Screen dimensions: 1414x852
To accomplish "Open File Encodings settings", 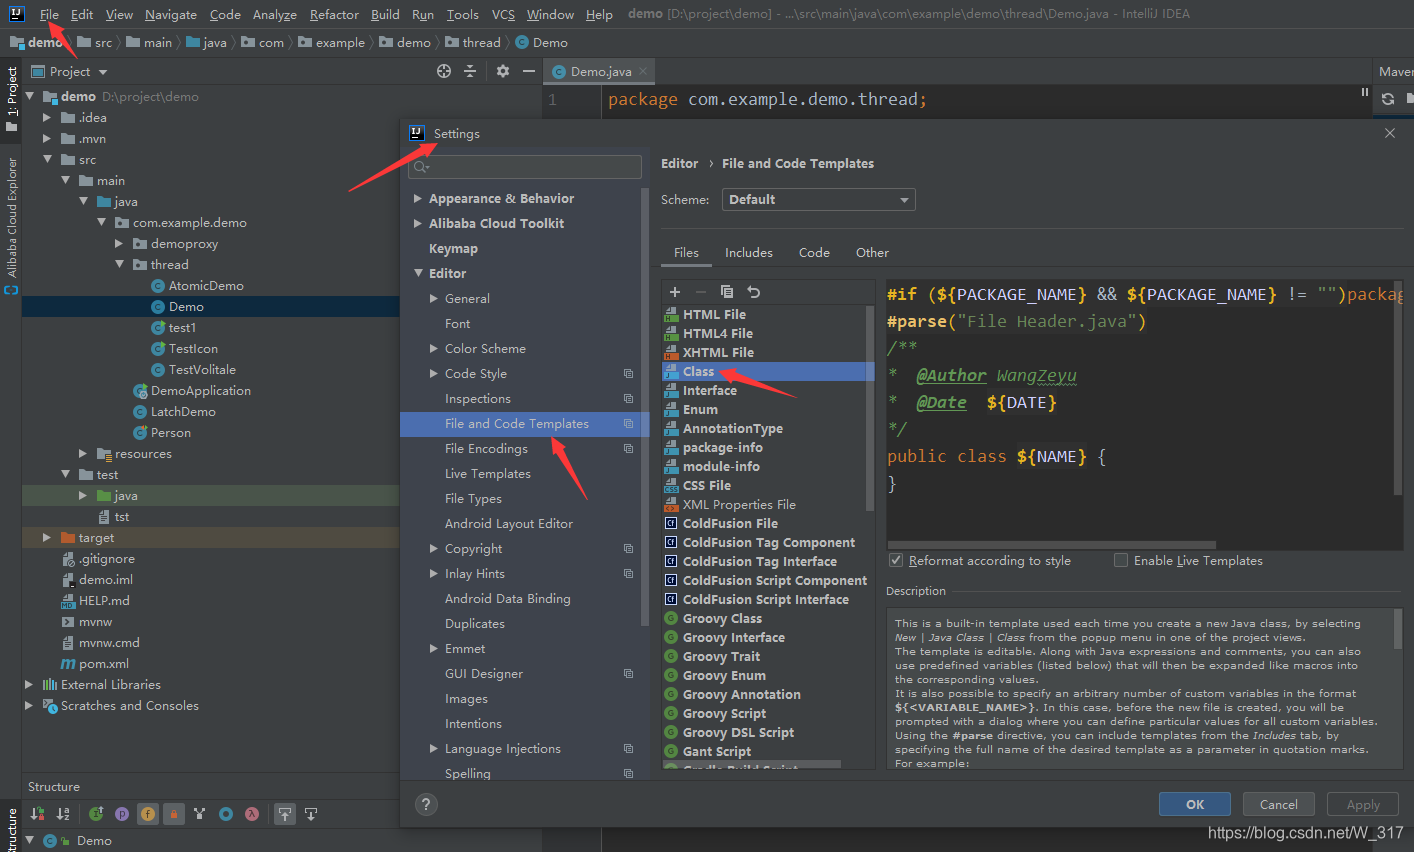I will [486, 449].
